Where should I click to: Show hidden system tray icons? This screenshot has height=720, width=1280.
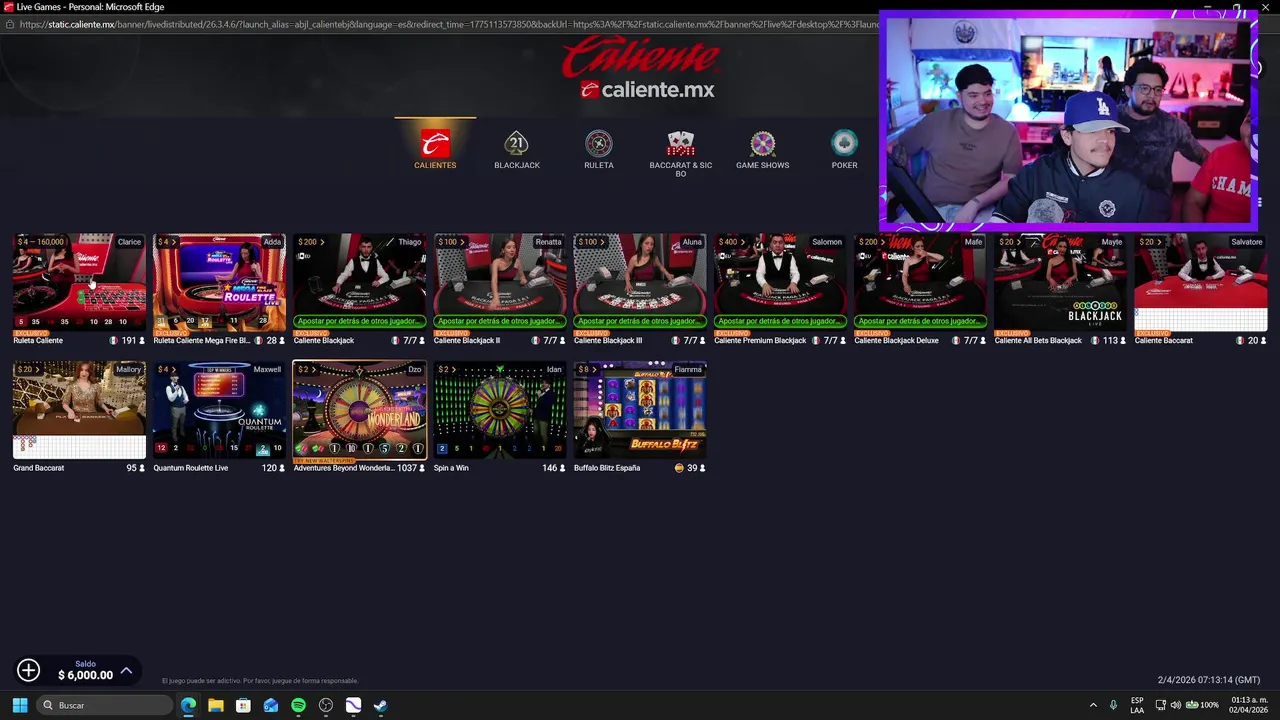(1093, 705)
